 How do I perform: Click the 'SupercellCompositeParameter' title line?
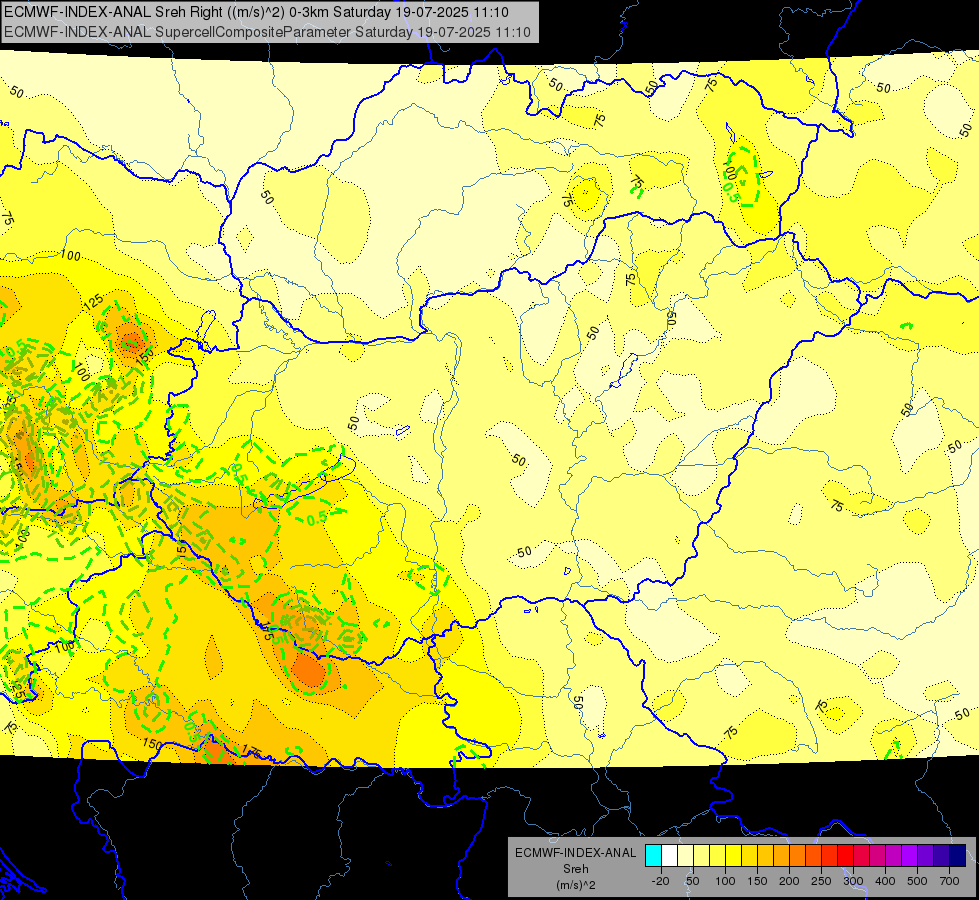click(x=253, y=32)
